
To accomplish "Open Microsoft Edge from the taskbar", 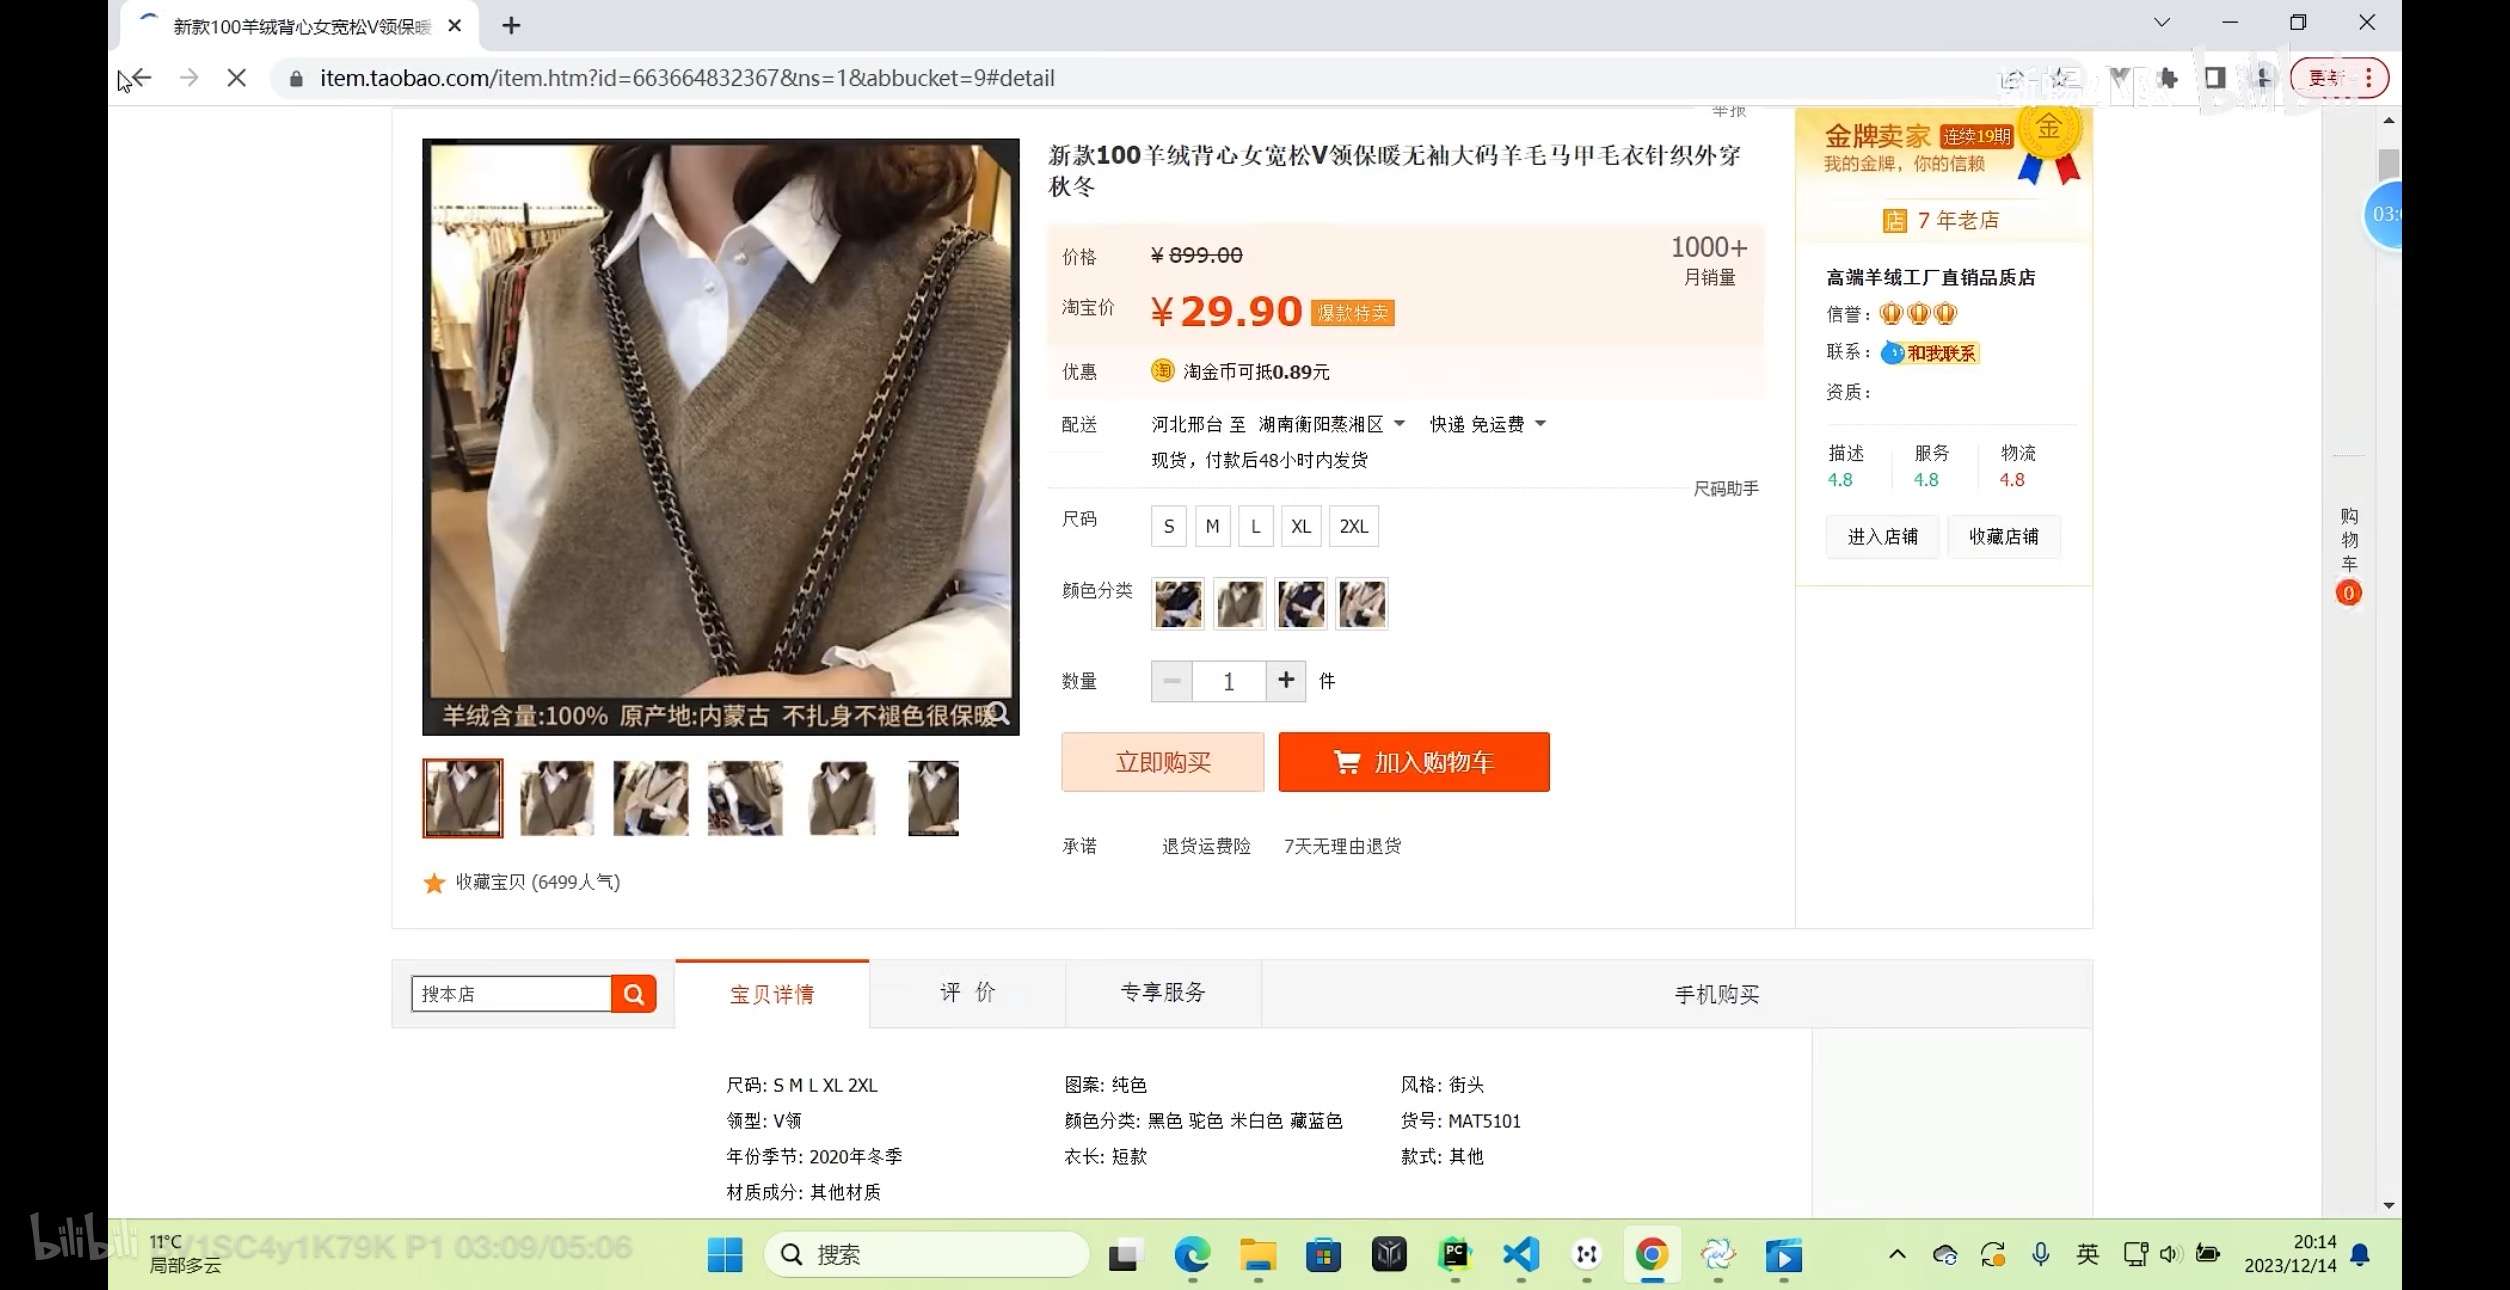I will pos(1191,1254).
